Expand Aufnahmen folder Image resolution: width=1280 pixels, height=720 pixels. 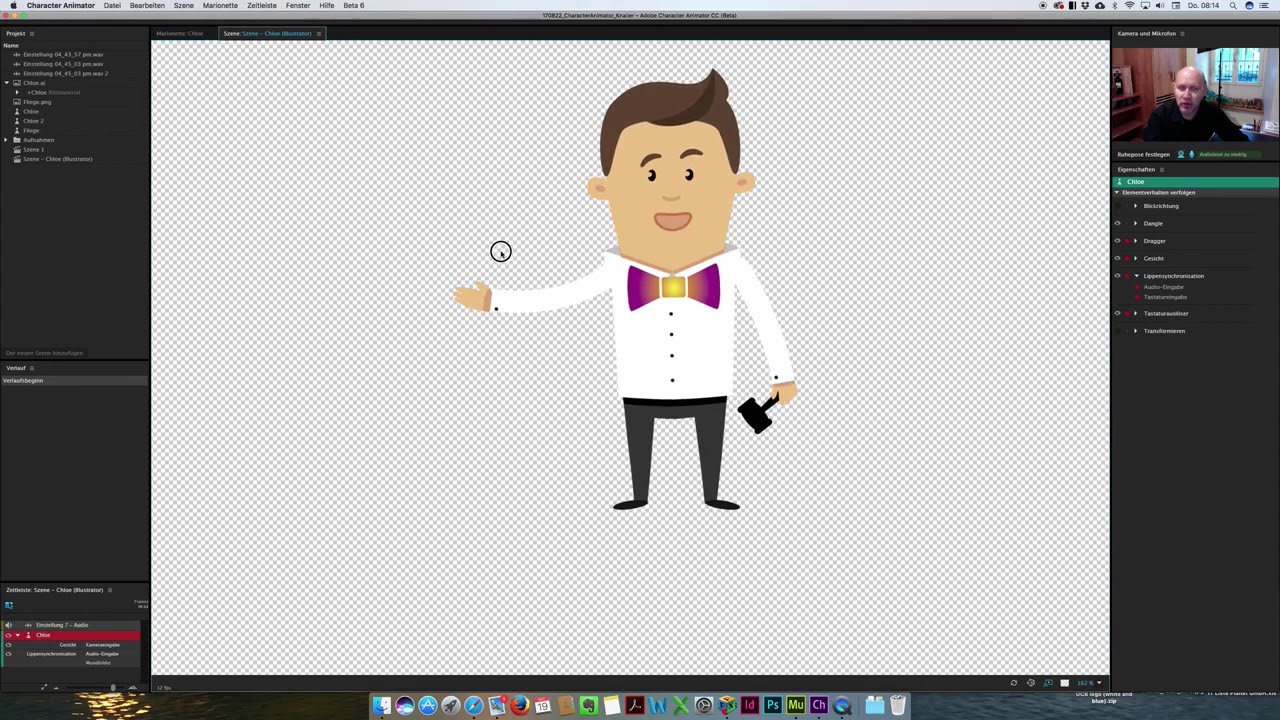click(7, 140)
